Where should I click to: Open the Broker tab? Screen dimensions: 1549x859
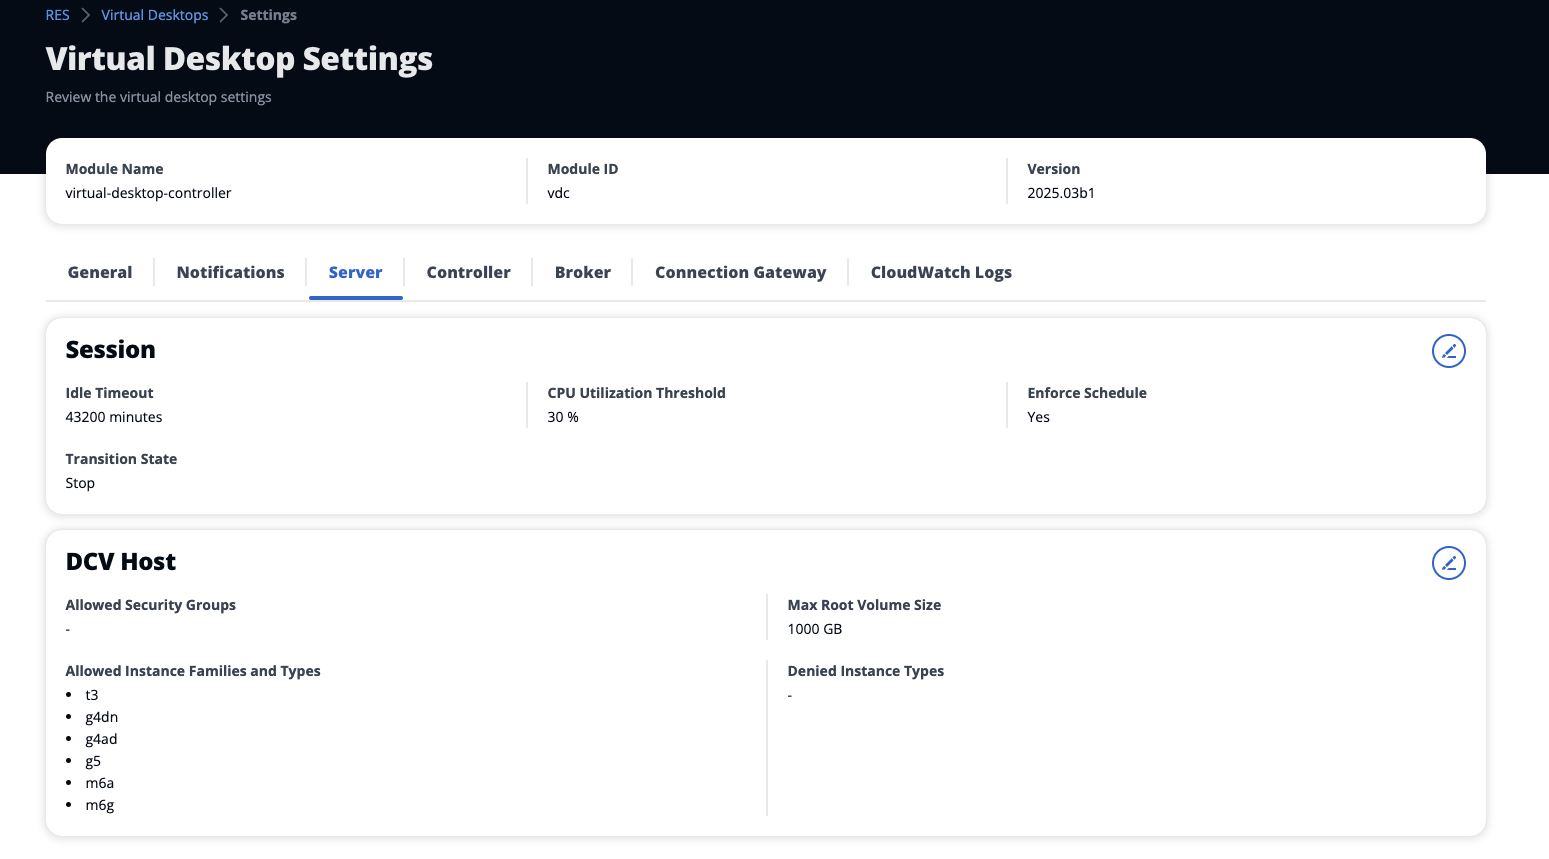pos(582,272)
